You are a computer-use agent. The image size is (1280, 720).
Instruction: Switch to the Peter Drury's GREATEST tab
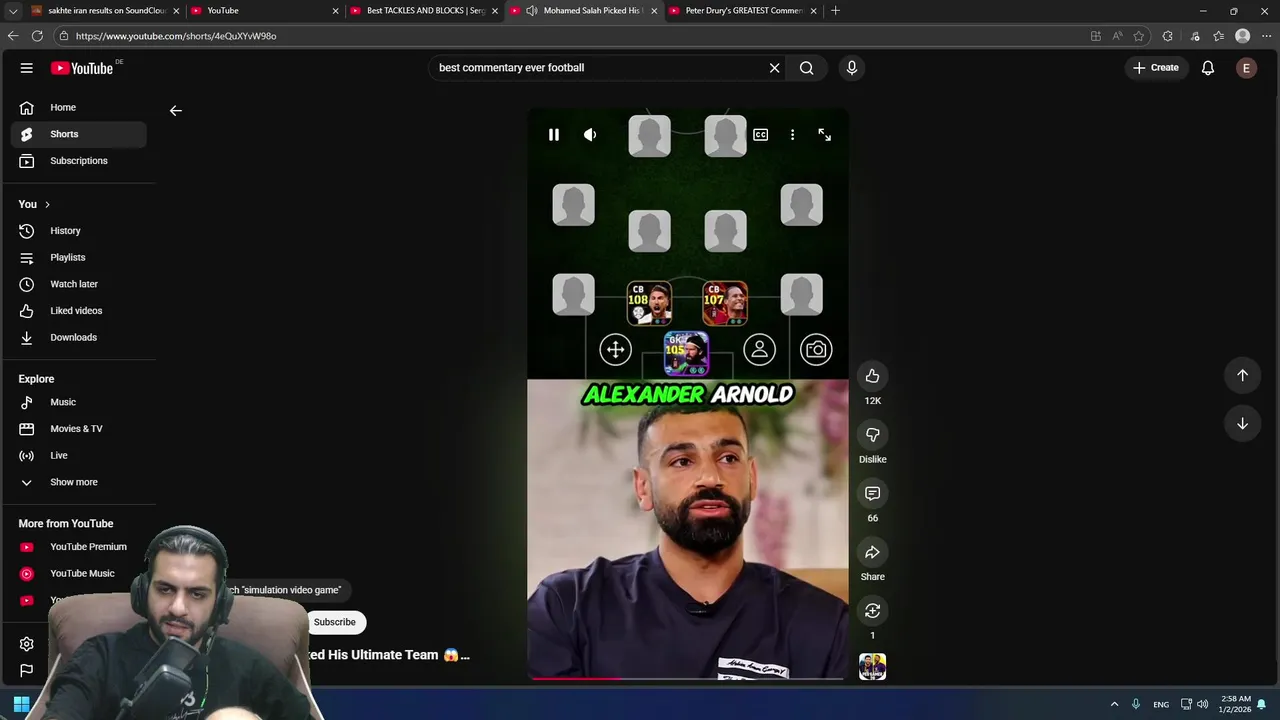coord(742,11)
